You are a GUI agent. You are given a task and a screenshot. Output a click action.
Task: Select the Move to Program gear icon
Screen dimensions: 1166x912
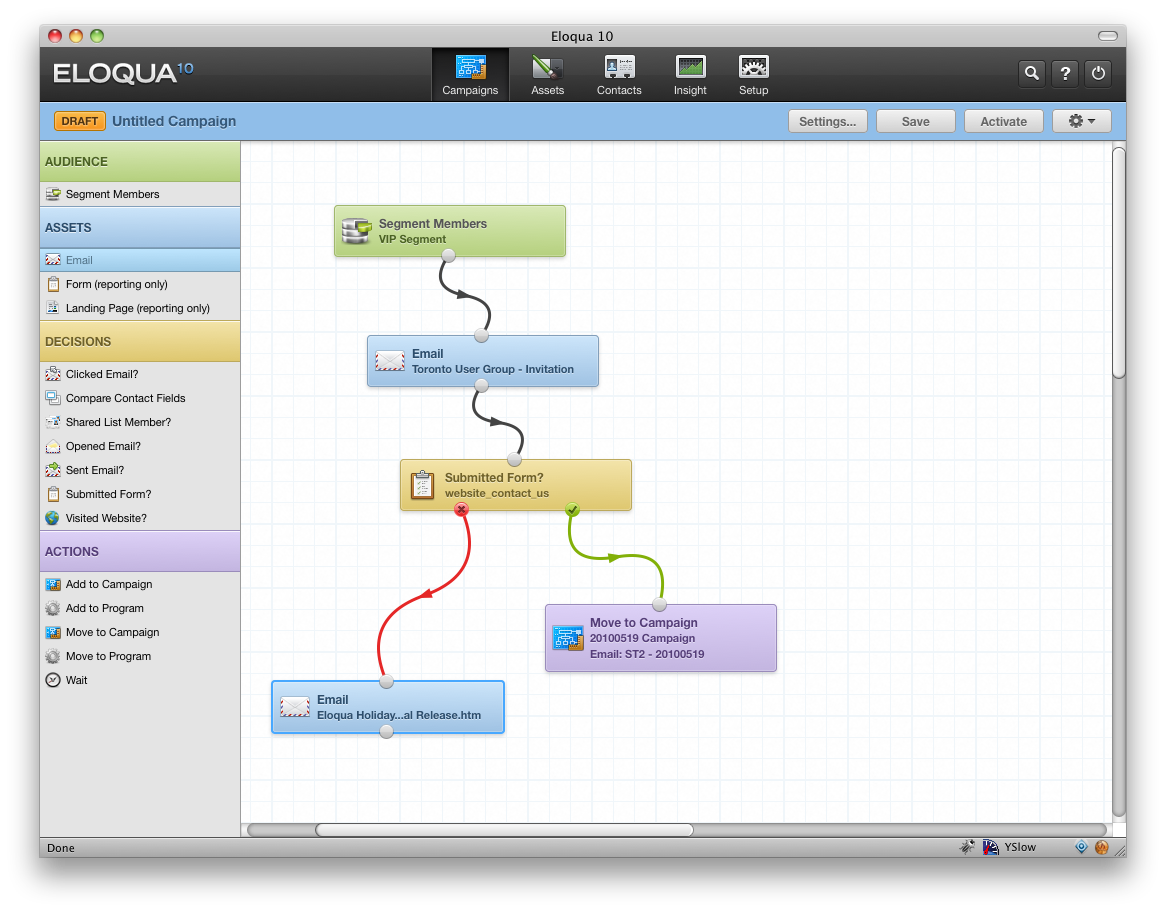pos(52,656)
